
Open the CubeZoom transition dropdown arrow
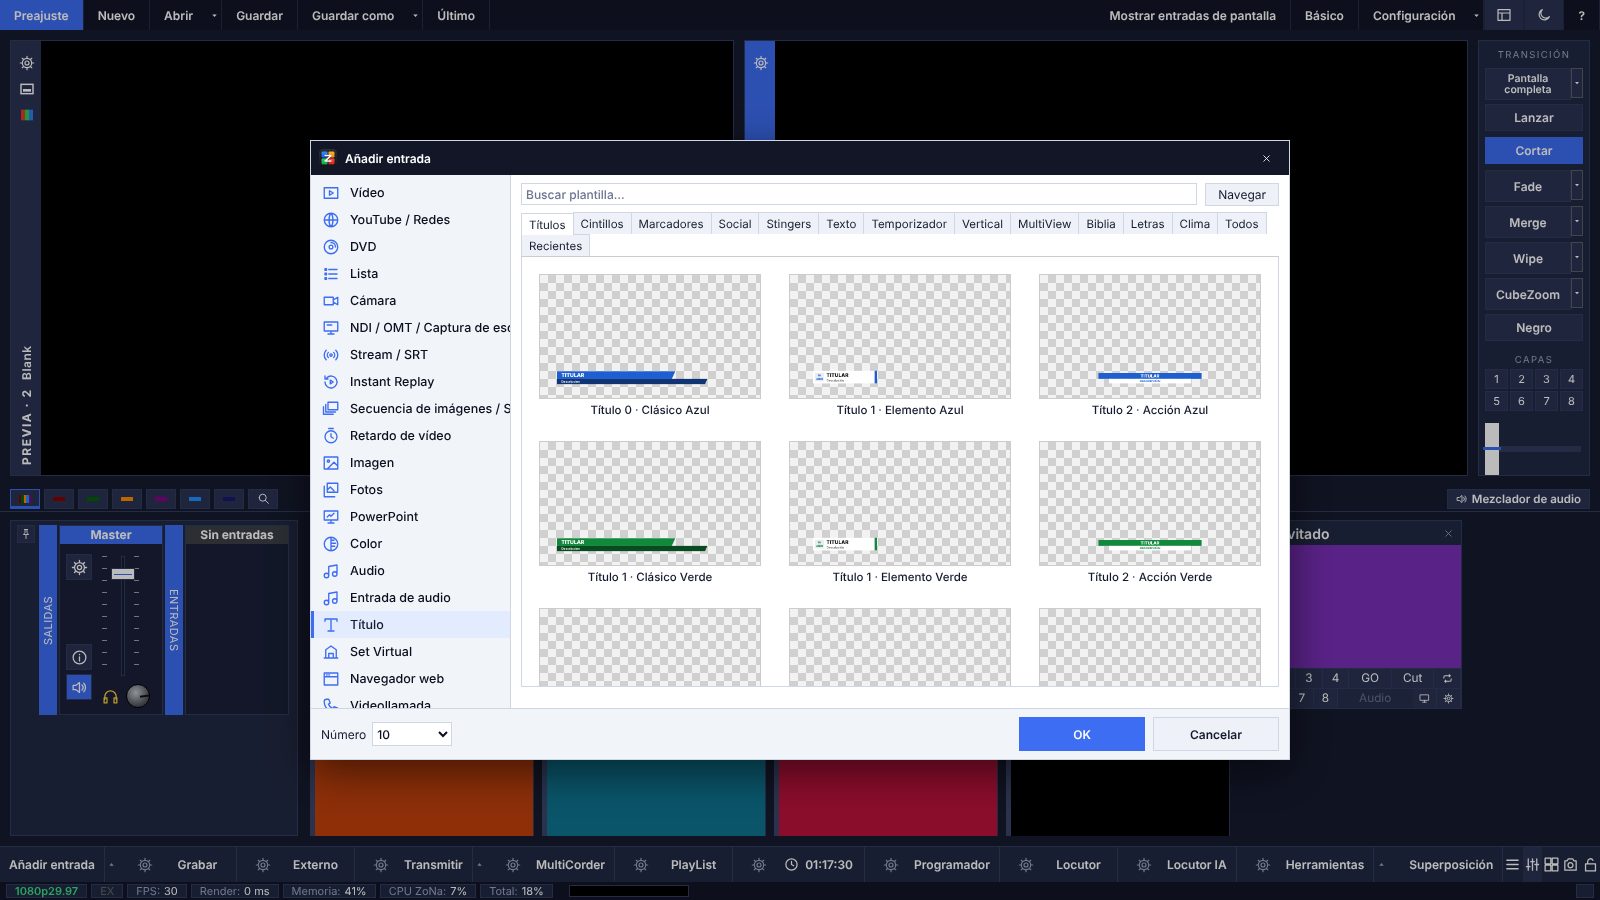click(1577, 294)
